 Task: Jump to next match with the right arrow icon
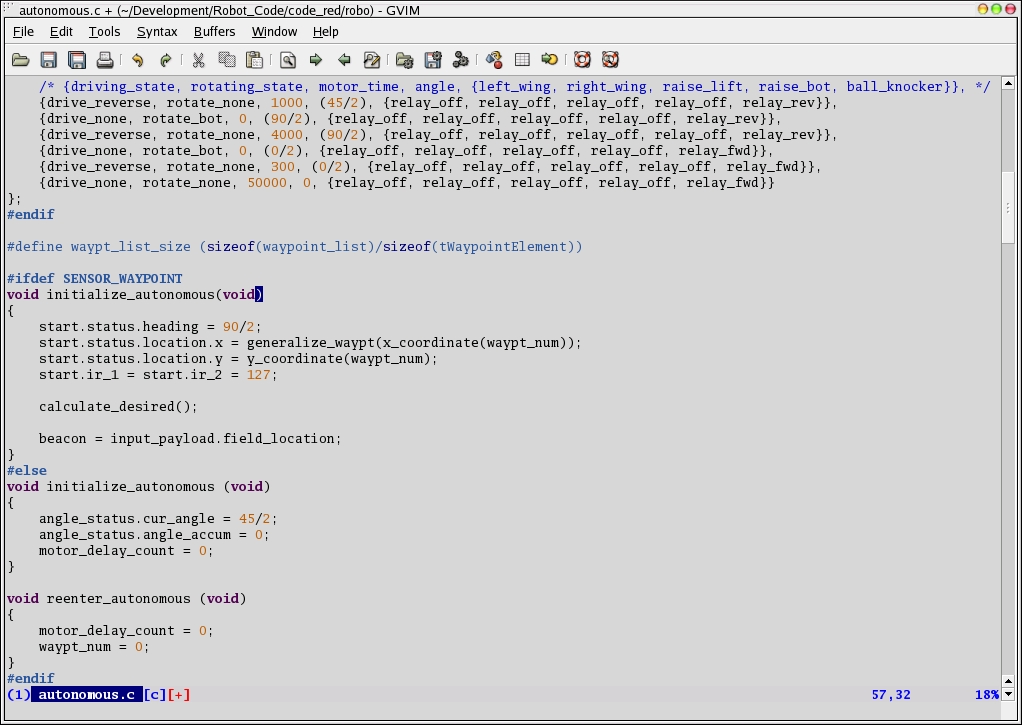316,60
